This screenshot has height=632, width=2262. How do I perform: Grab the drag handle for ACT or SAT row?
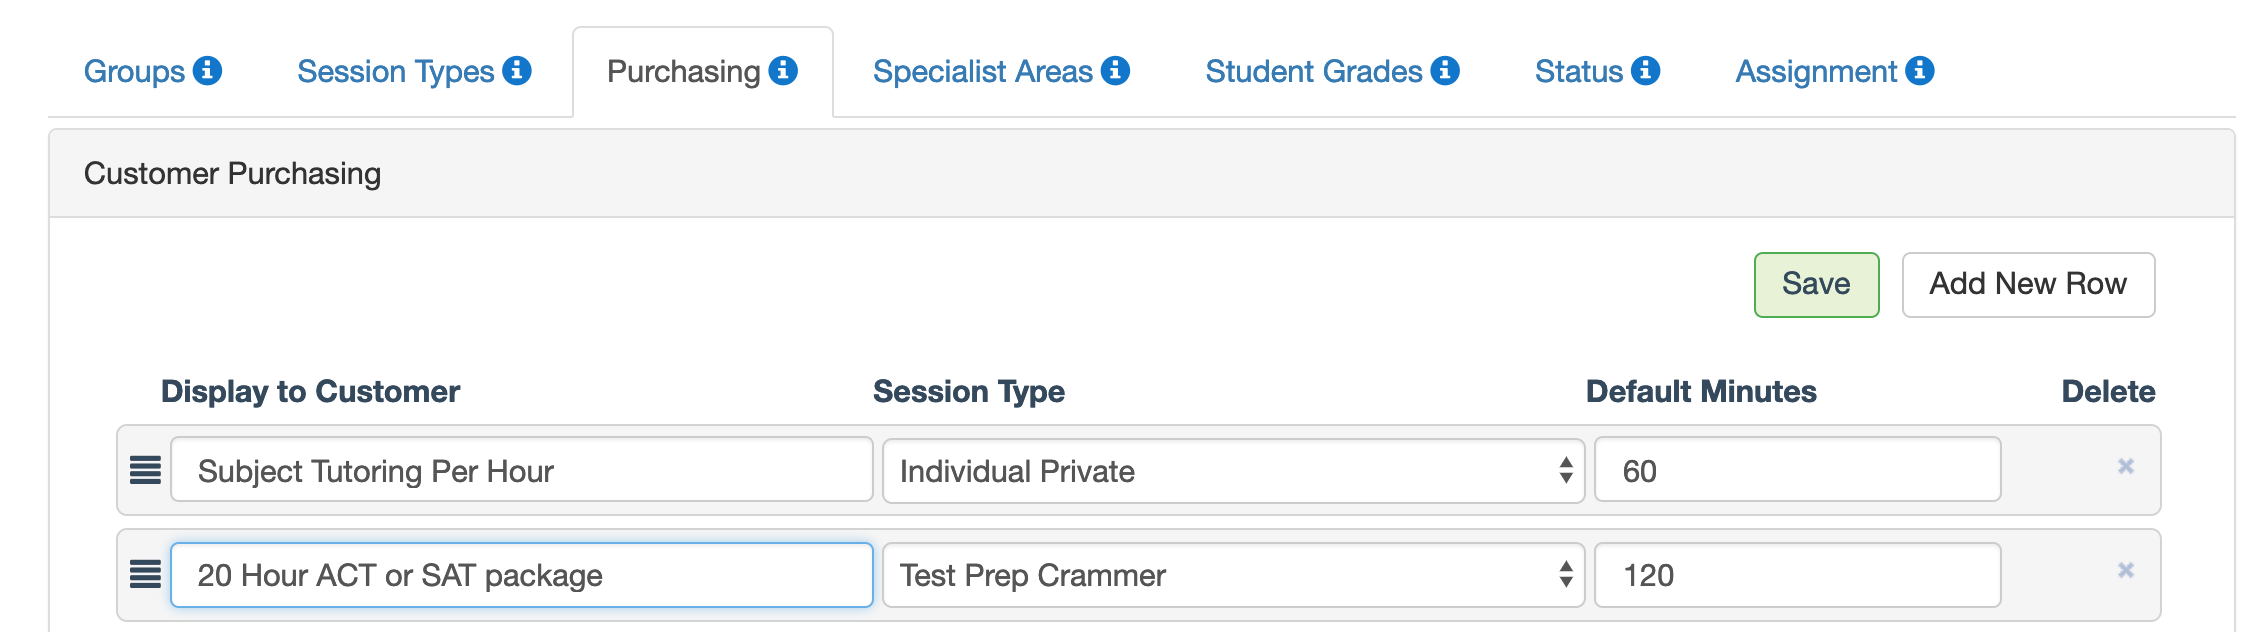click(x=146, y=574)
